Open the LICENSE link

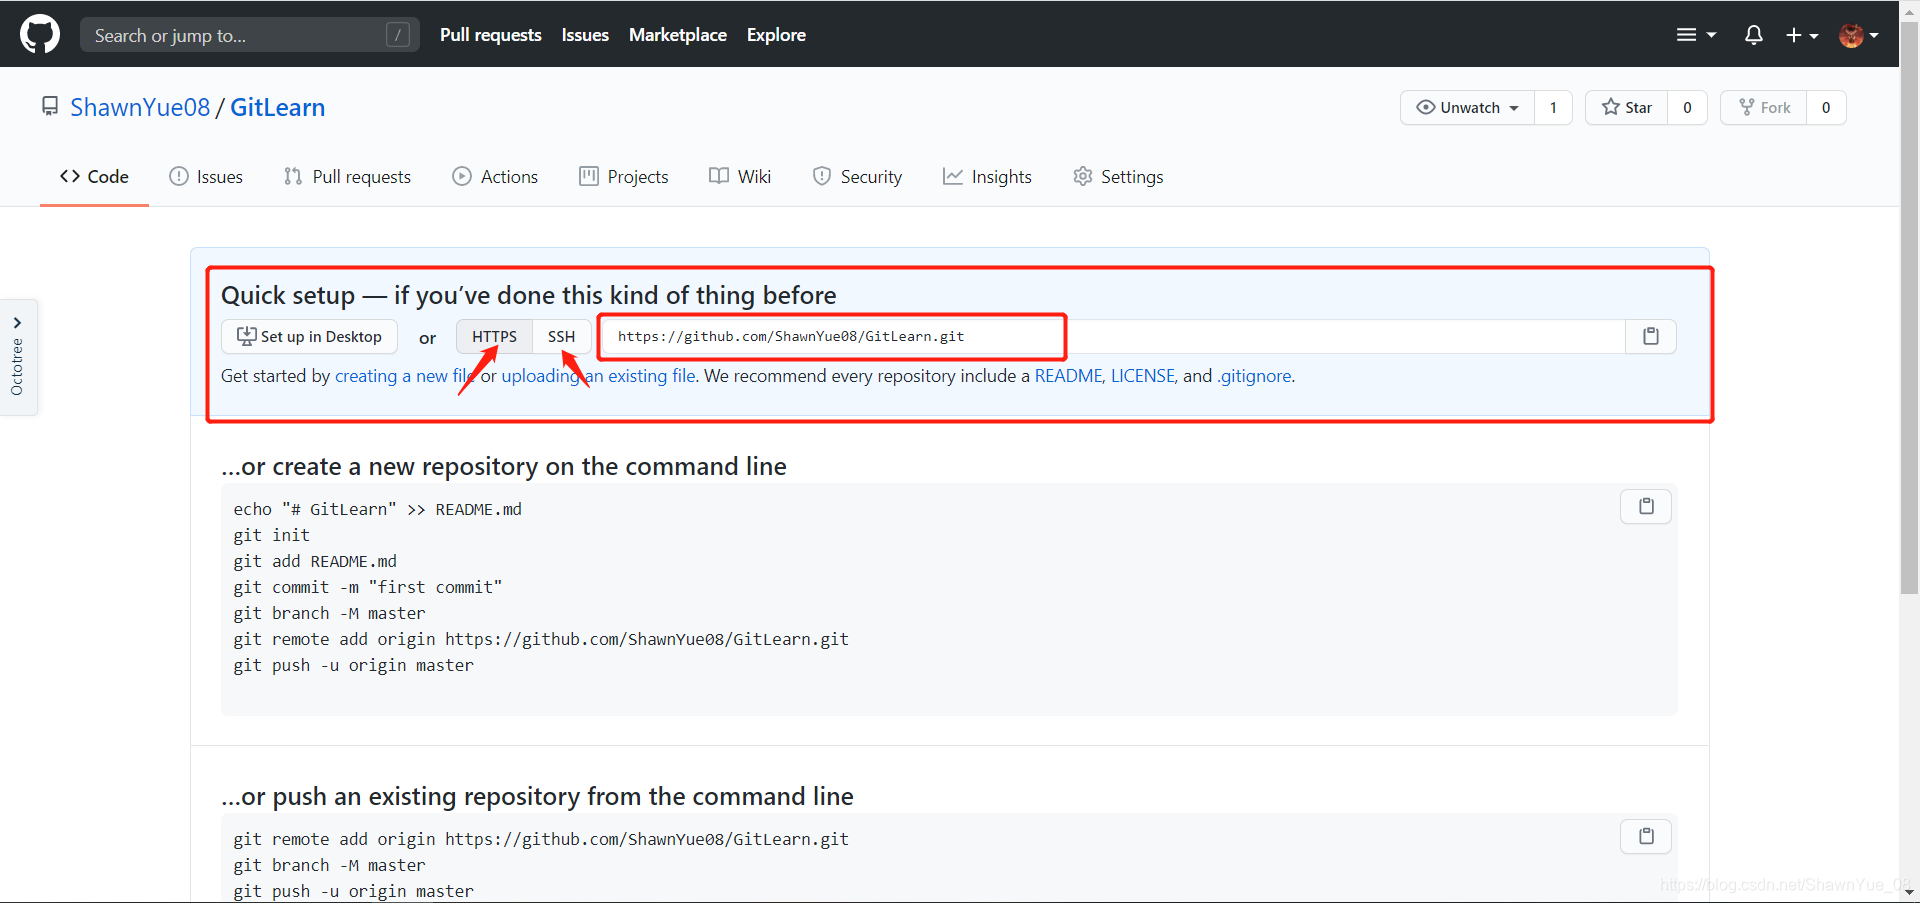[1143, 376]
